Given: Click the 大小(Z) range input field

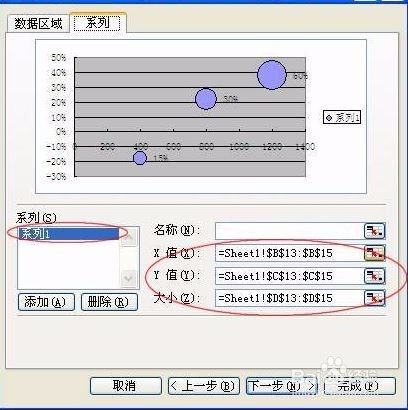Looking at the screenshot, I should point(289,298).
